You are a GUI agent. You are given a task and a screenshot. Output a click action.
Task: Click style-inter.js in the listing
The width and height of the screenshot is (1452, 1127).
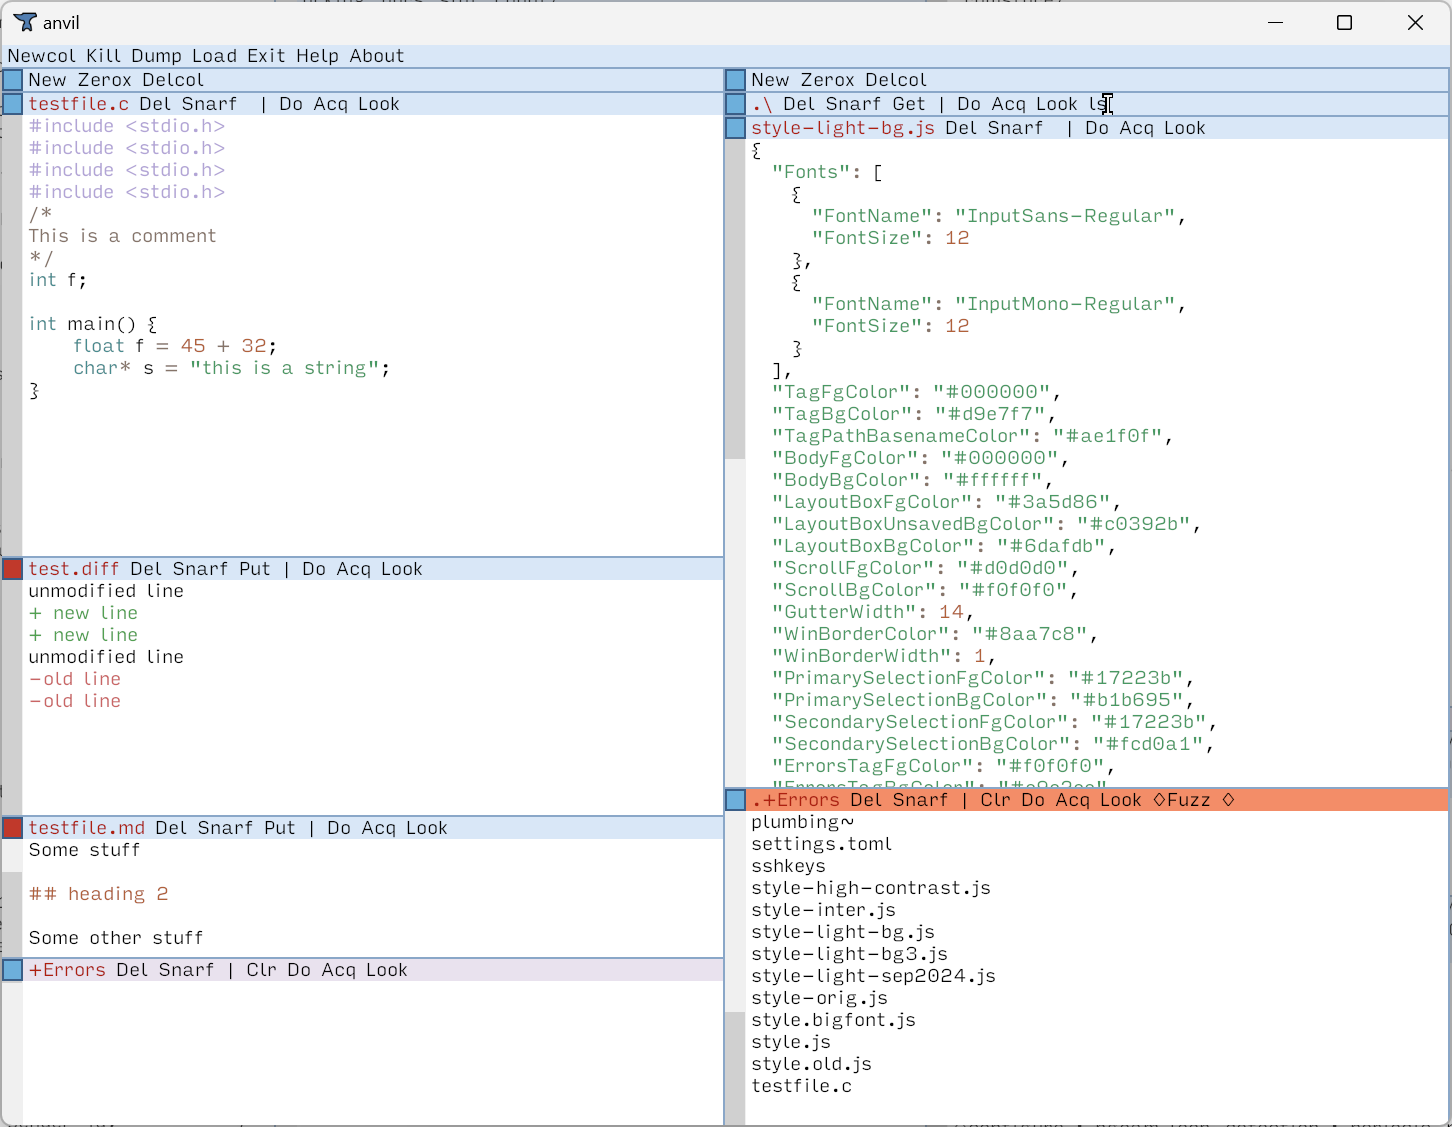pos(823,910)
